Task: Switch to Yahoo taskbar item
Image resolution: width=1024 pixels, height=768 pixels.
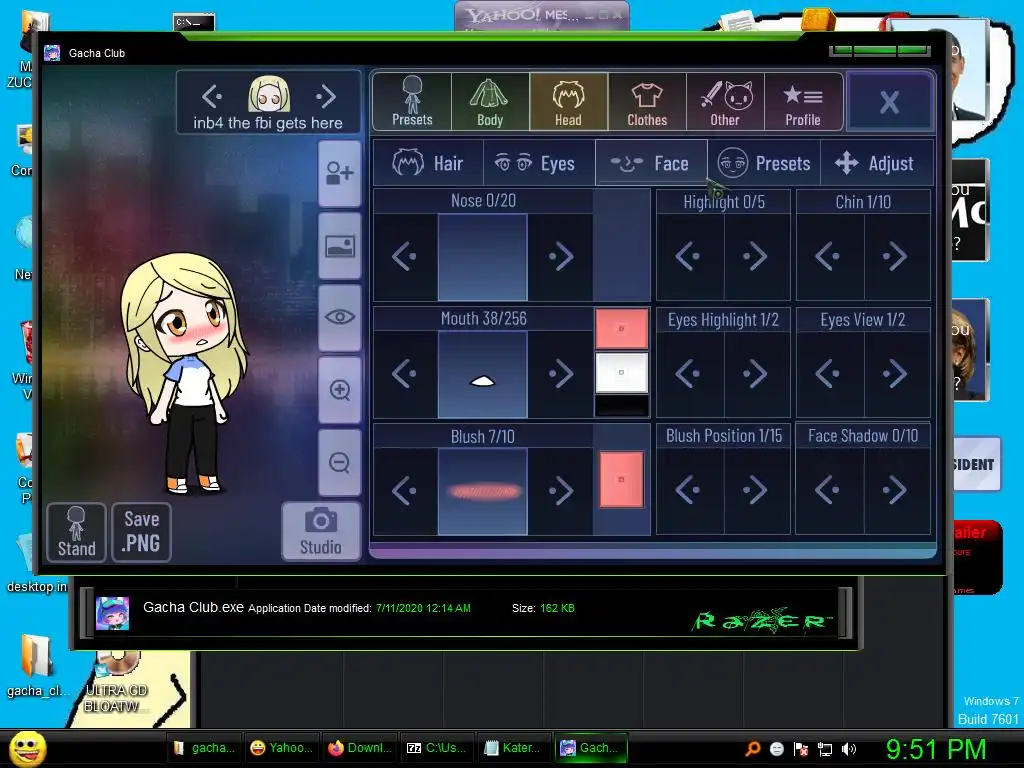Action: pos(282,748)
